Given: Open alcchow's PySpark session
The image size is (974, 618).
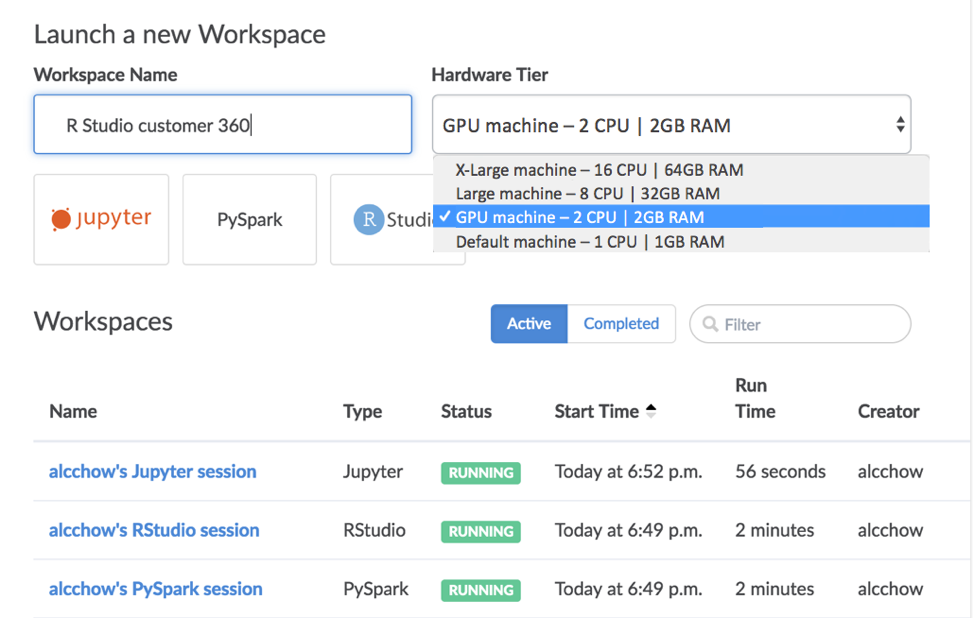Looking at the screenshot, I should pos(156,589).
